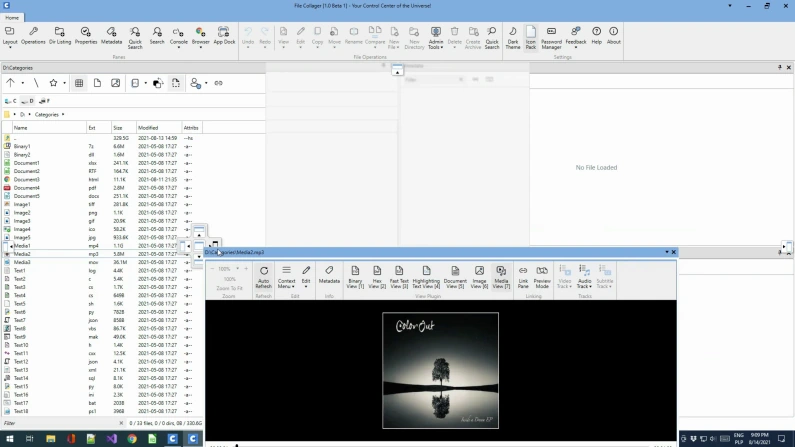Viewport: 795px width, 447px height.
Task: Switch to file icon view mode
Action: [97, 83]
